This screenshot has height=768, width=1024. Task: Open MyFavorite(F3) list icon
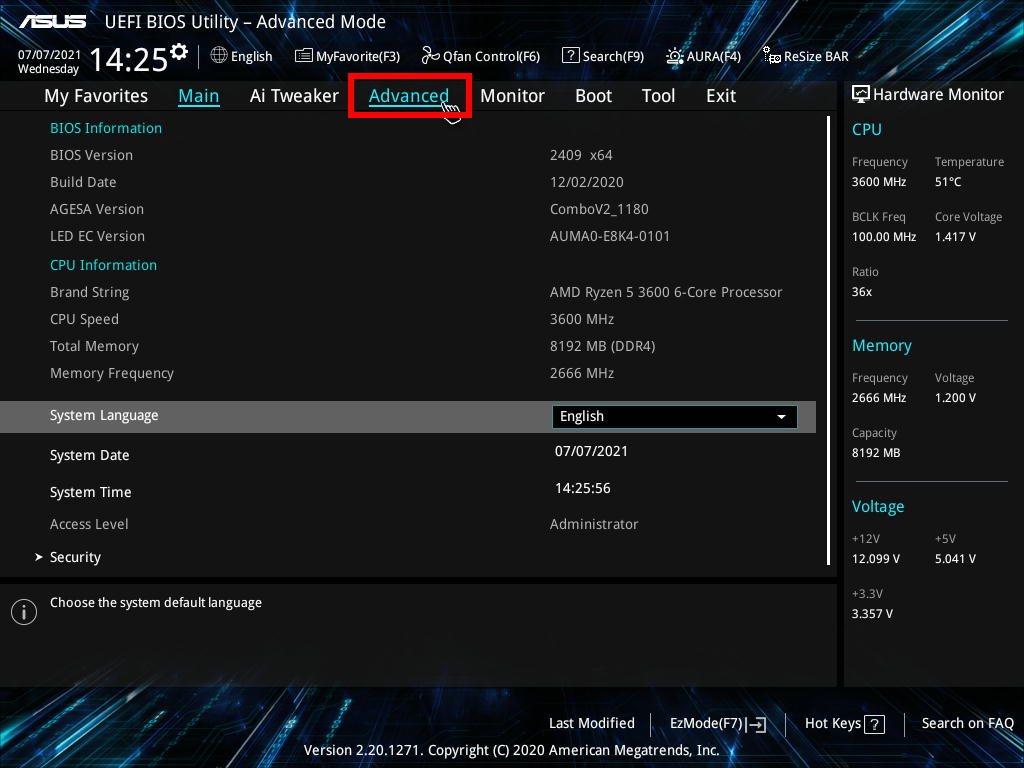[x=304, y=56]
